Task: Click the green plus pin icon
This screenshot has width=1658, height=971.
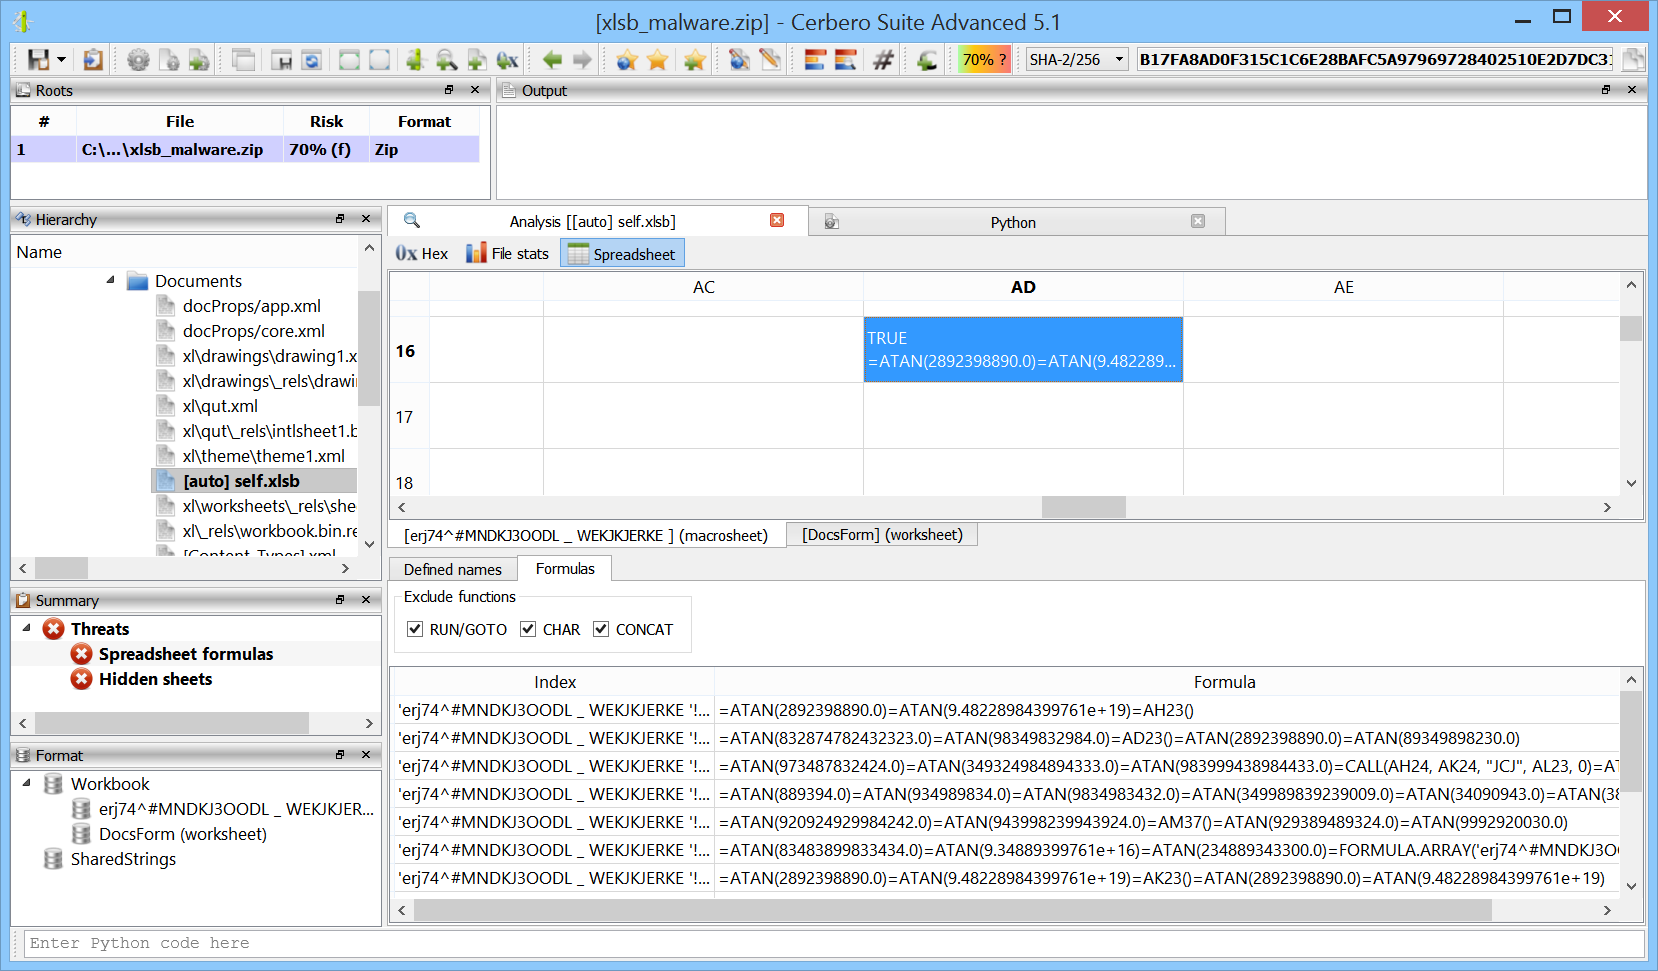Action: click(x=415, y=60)
